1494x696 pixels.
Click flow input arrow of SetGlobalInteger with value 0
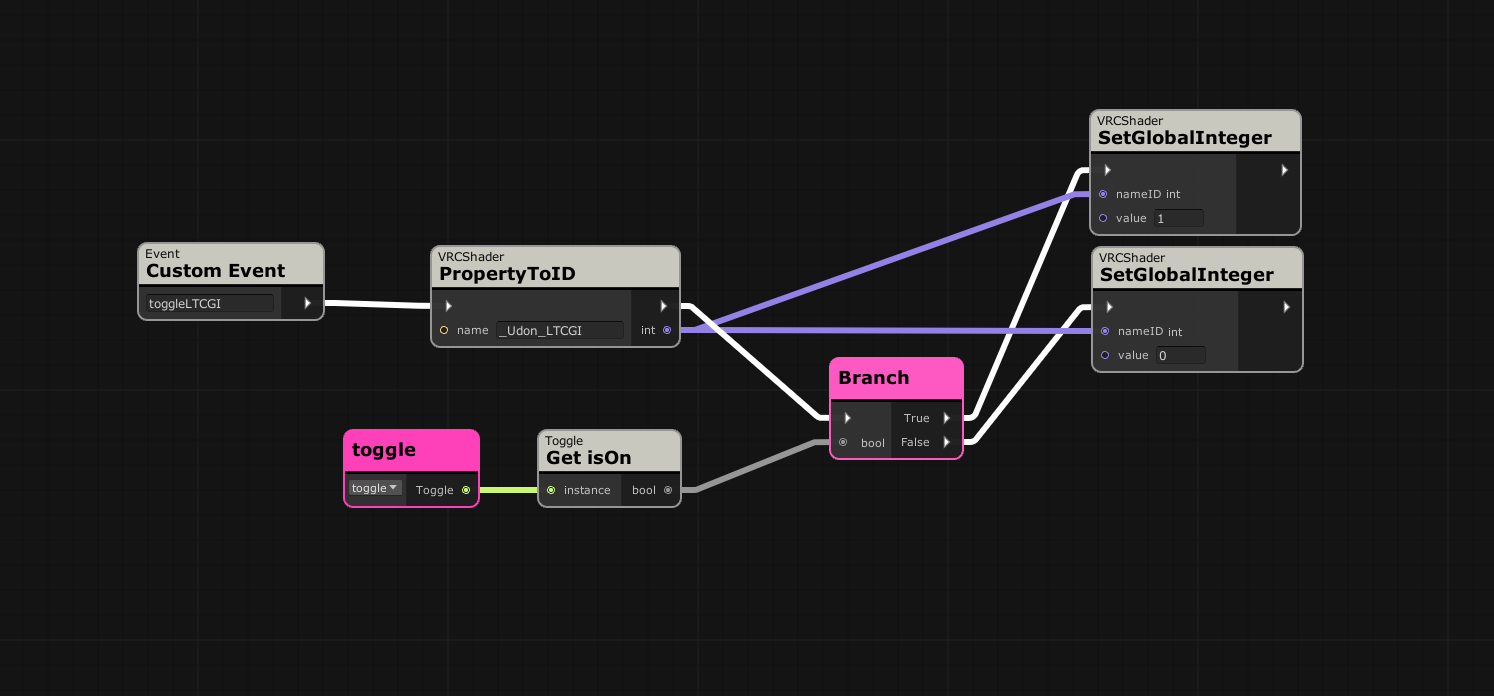[x=1109, y=307]
